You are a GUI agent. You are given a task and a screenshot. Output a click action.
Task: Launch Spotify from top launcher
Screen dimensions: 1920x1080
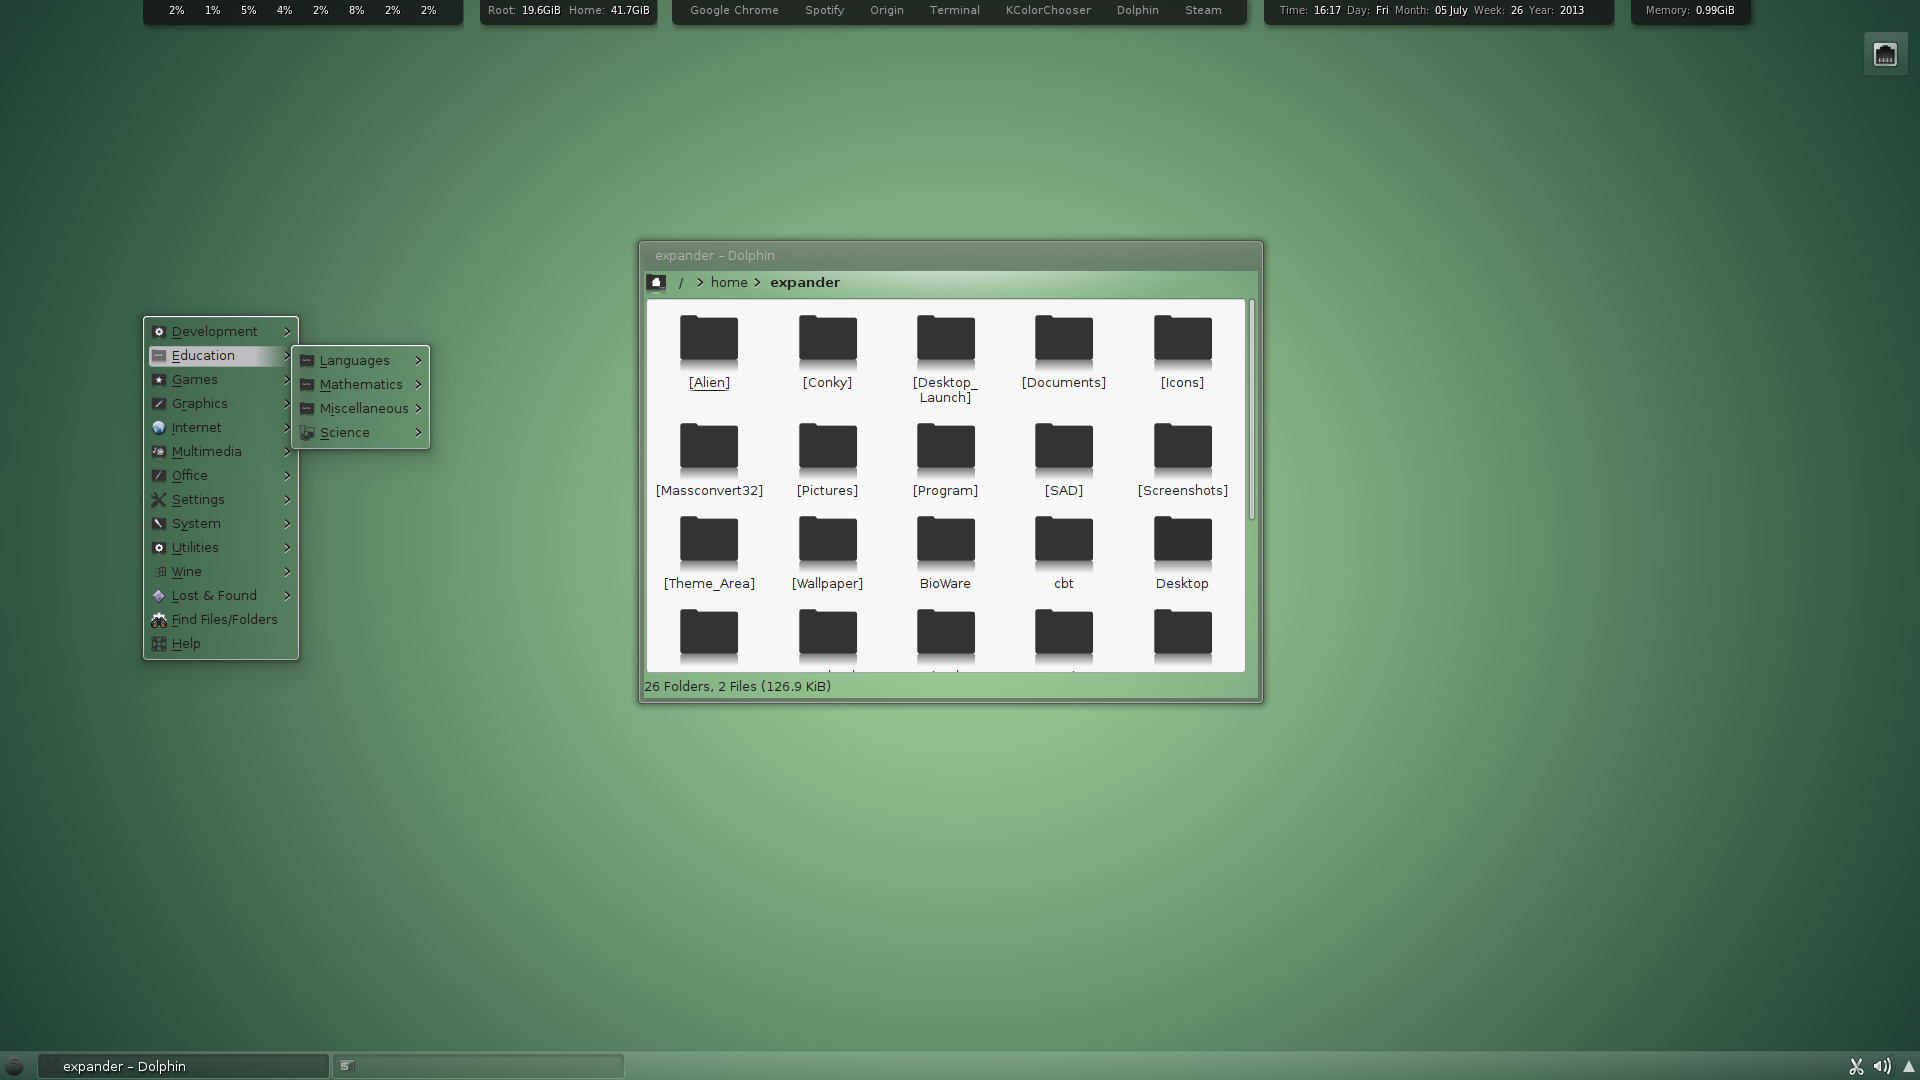[824, 10]
